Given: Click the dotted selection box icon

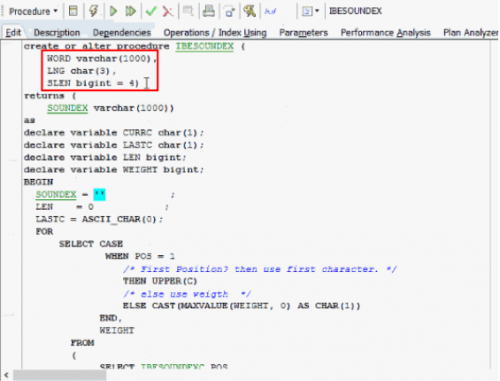Looking at the screenshot, I should (229, 11).
